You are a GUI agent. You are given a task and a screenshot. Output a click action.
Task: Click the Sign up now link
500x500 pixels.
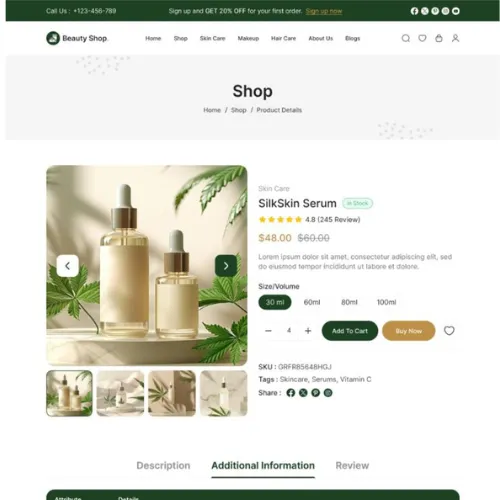coord(324,11)
